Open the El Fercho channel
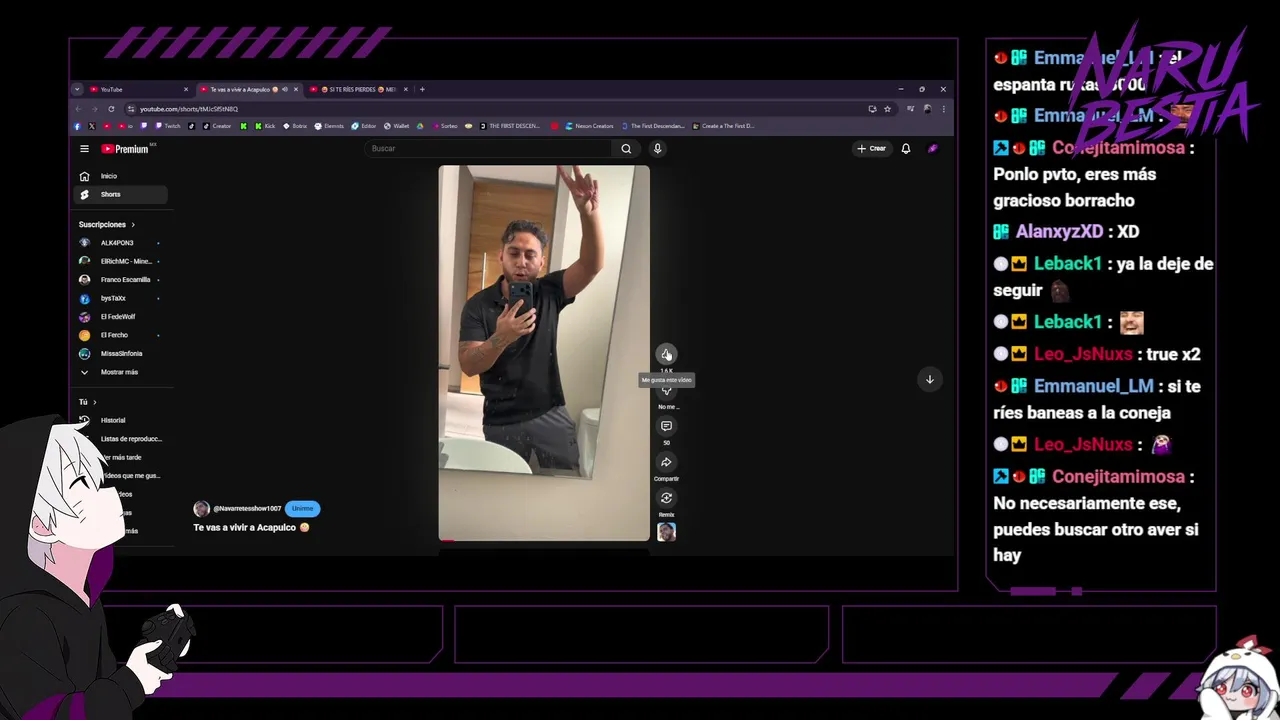 120,335
